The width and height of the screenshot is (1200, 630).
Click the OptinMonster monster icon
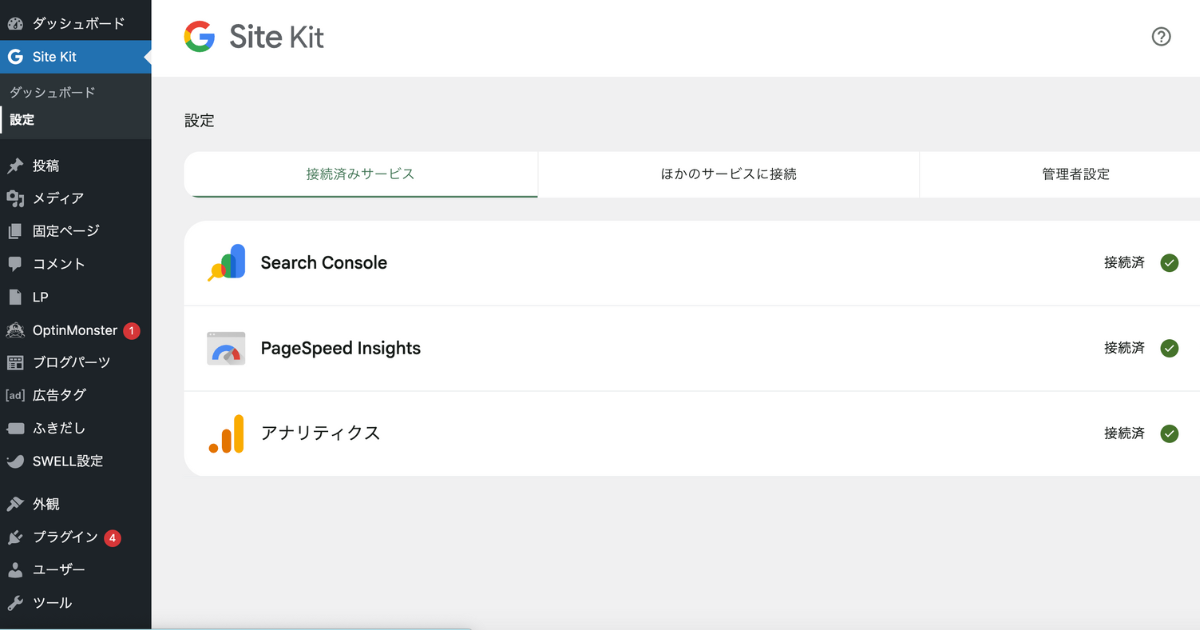[15, 330]
